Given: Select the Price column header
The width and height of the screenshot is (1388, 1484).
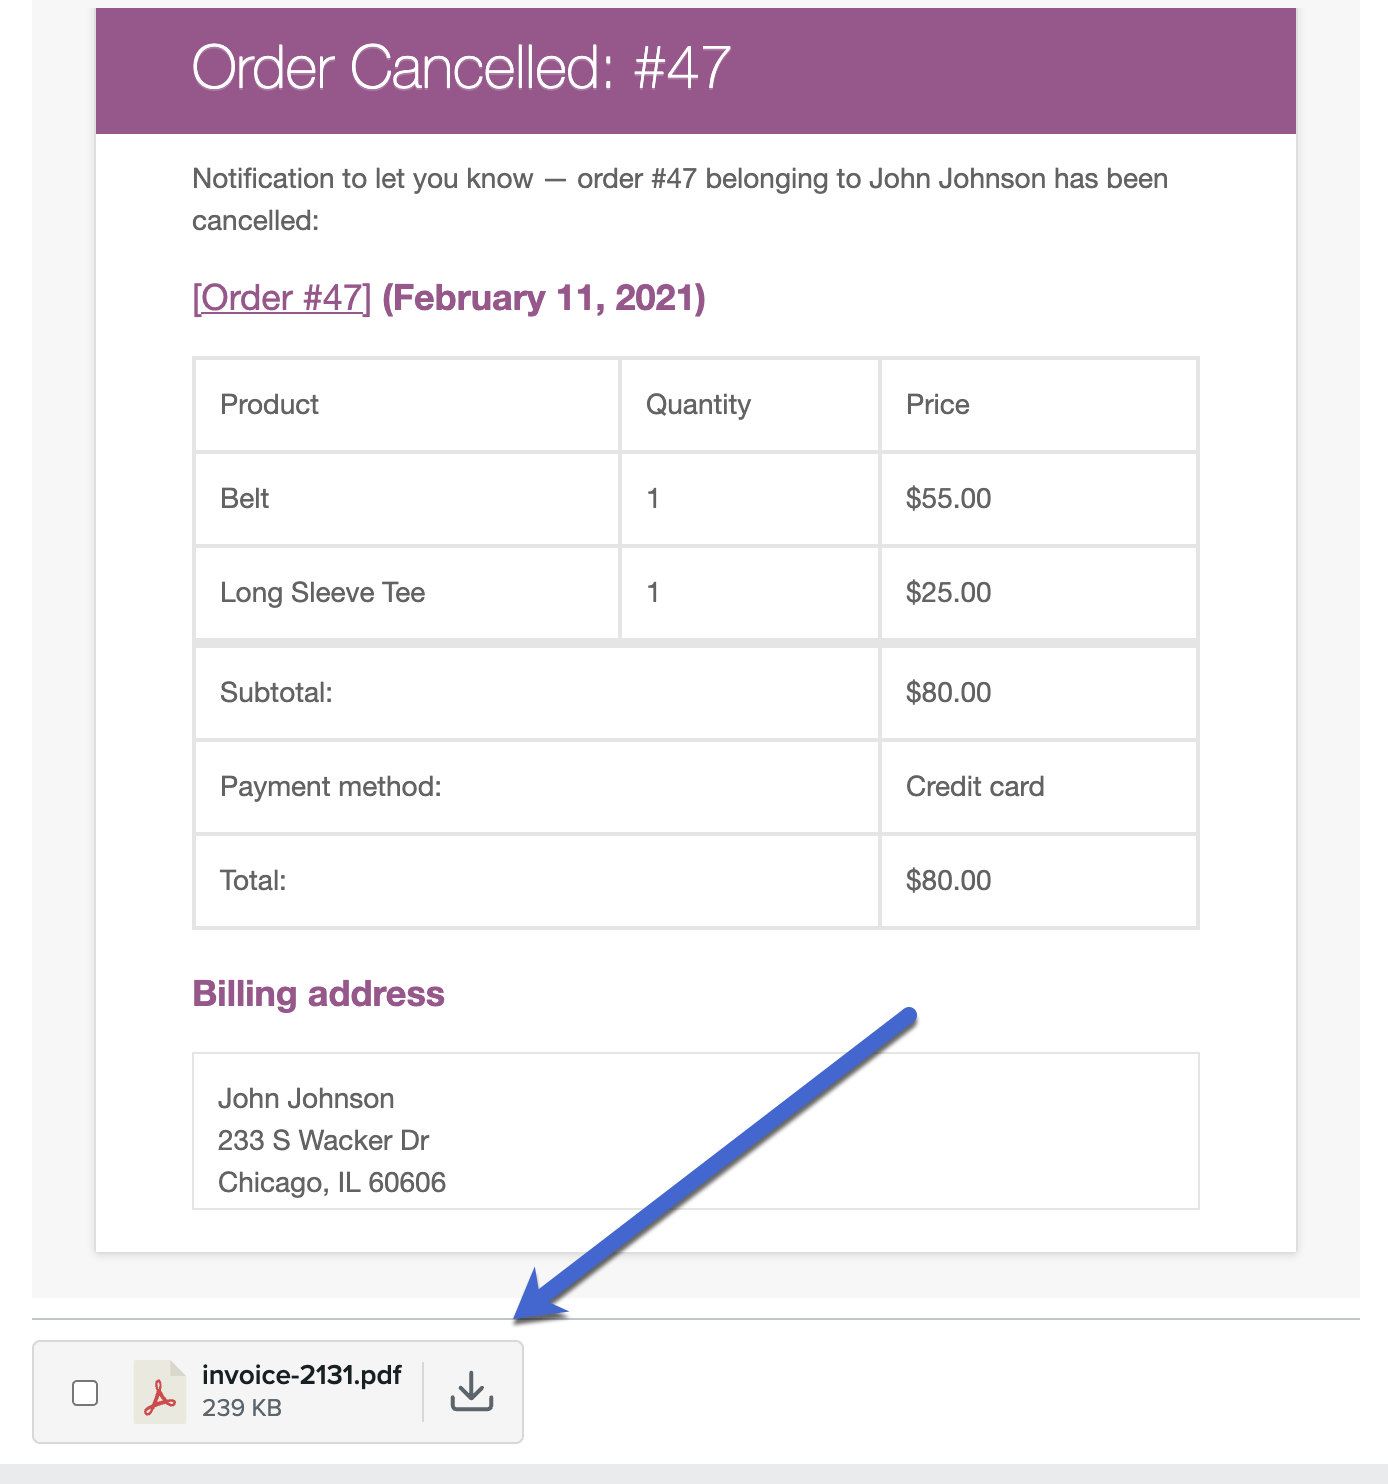Looking at the screenshot, I should pos(936,404).
